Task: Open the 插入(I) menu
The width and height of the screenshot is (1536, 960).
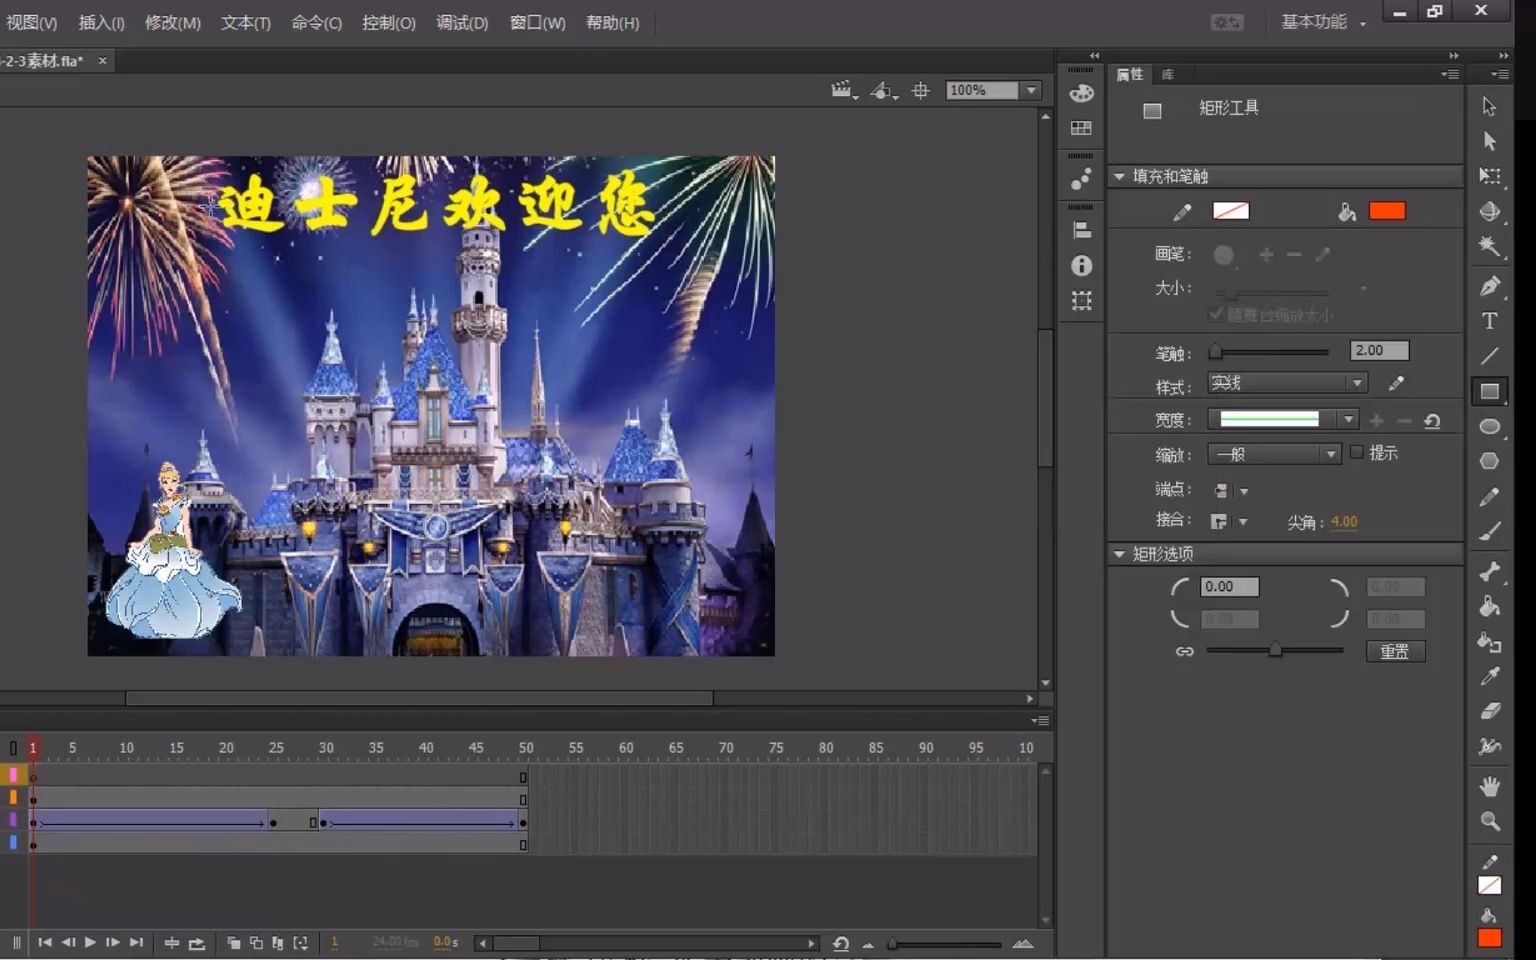Action: click(101, 22)
